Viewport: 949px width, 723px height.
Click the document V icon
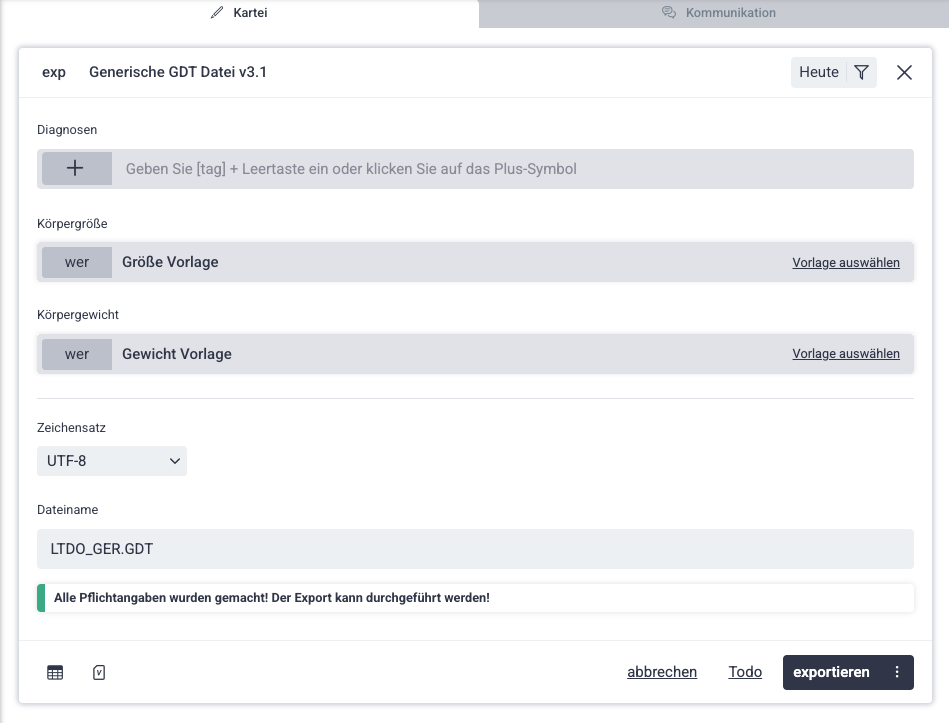(x=99, y=673)
